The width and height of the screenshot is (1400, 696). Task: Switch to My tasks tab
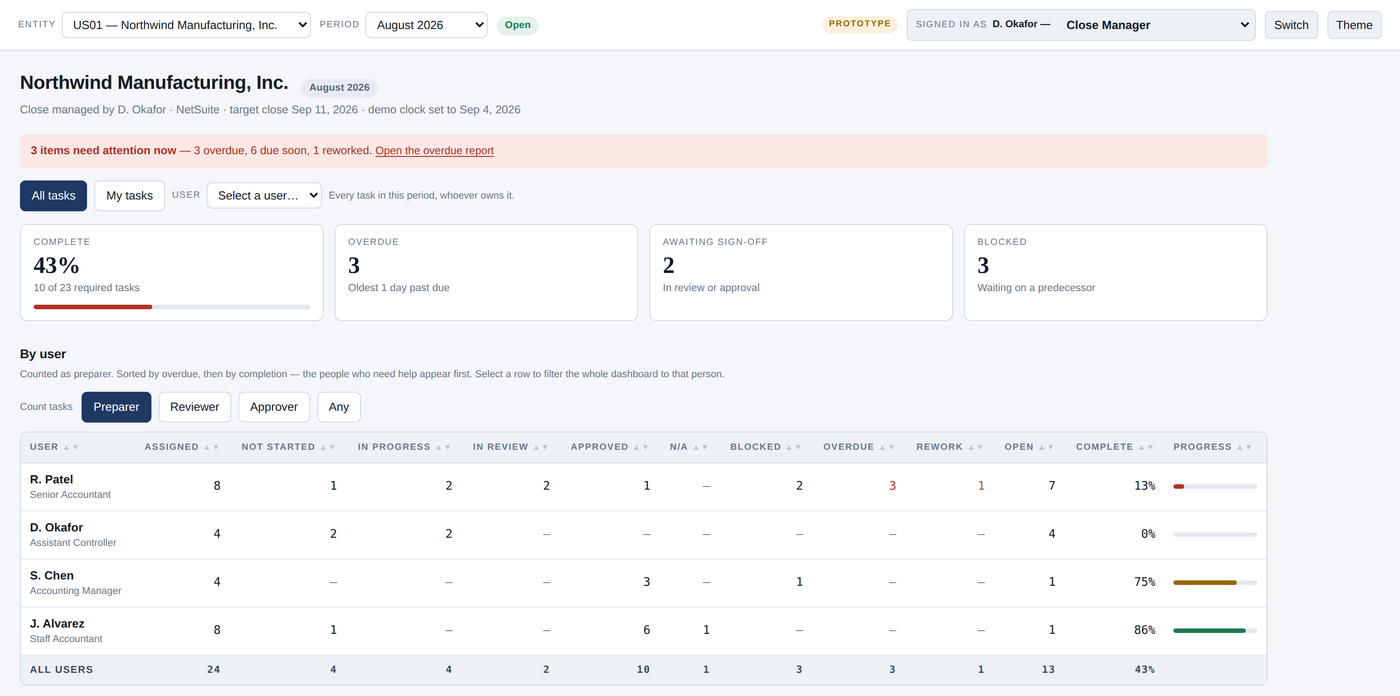[x=130, y=195]
